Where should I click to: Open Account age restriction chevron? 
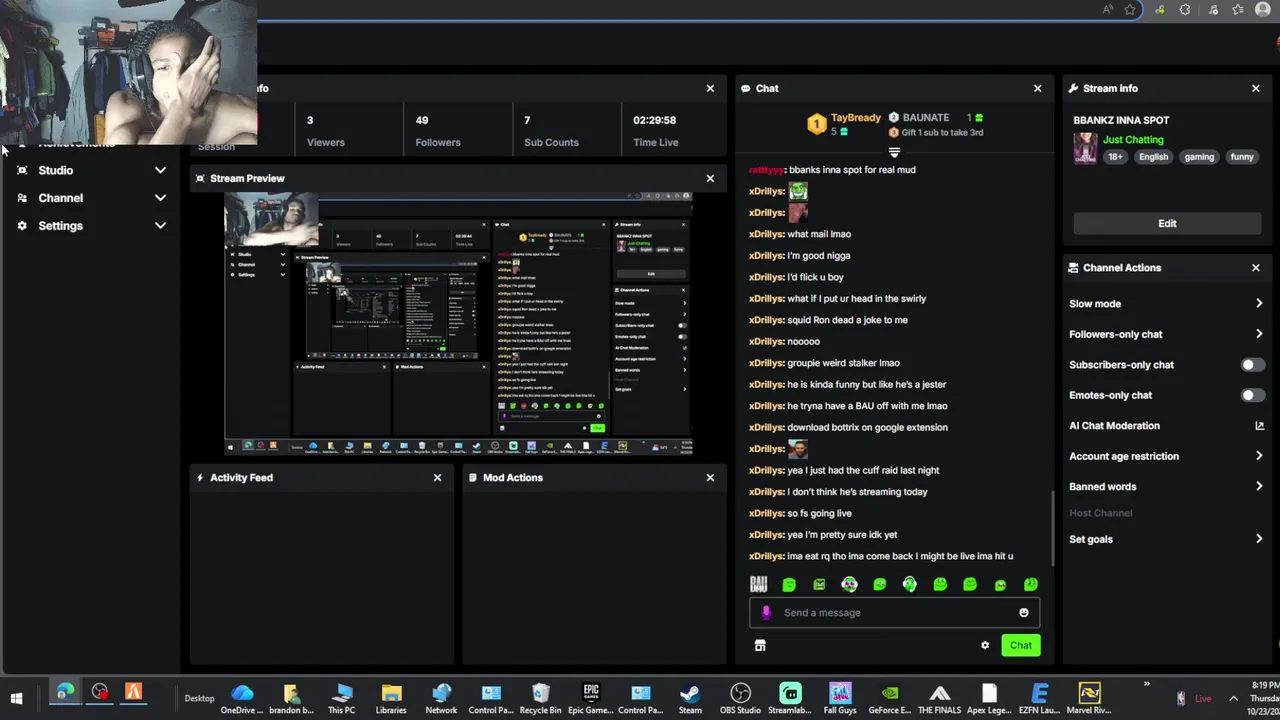pos(1259,456)
